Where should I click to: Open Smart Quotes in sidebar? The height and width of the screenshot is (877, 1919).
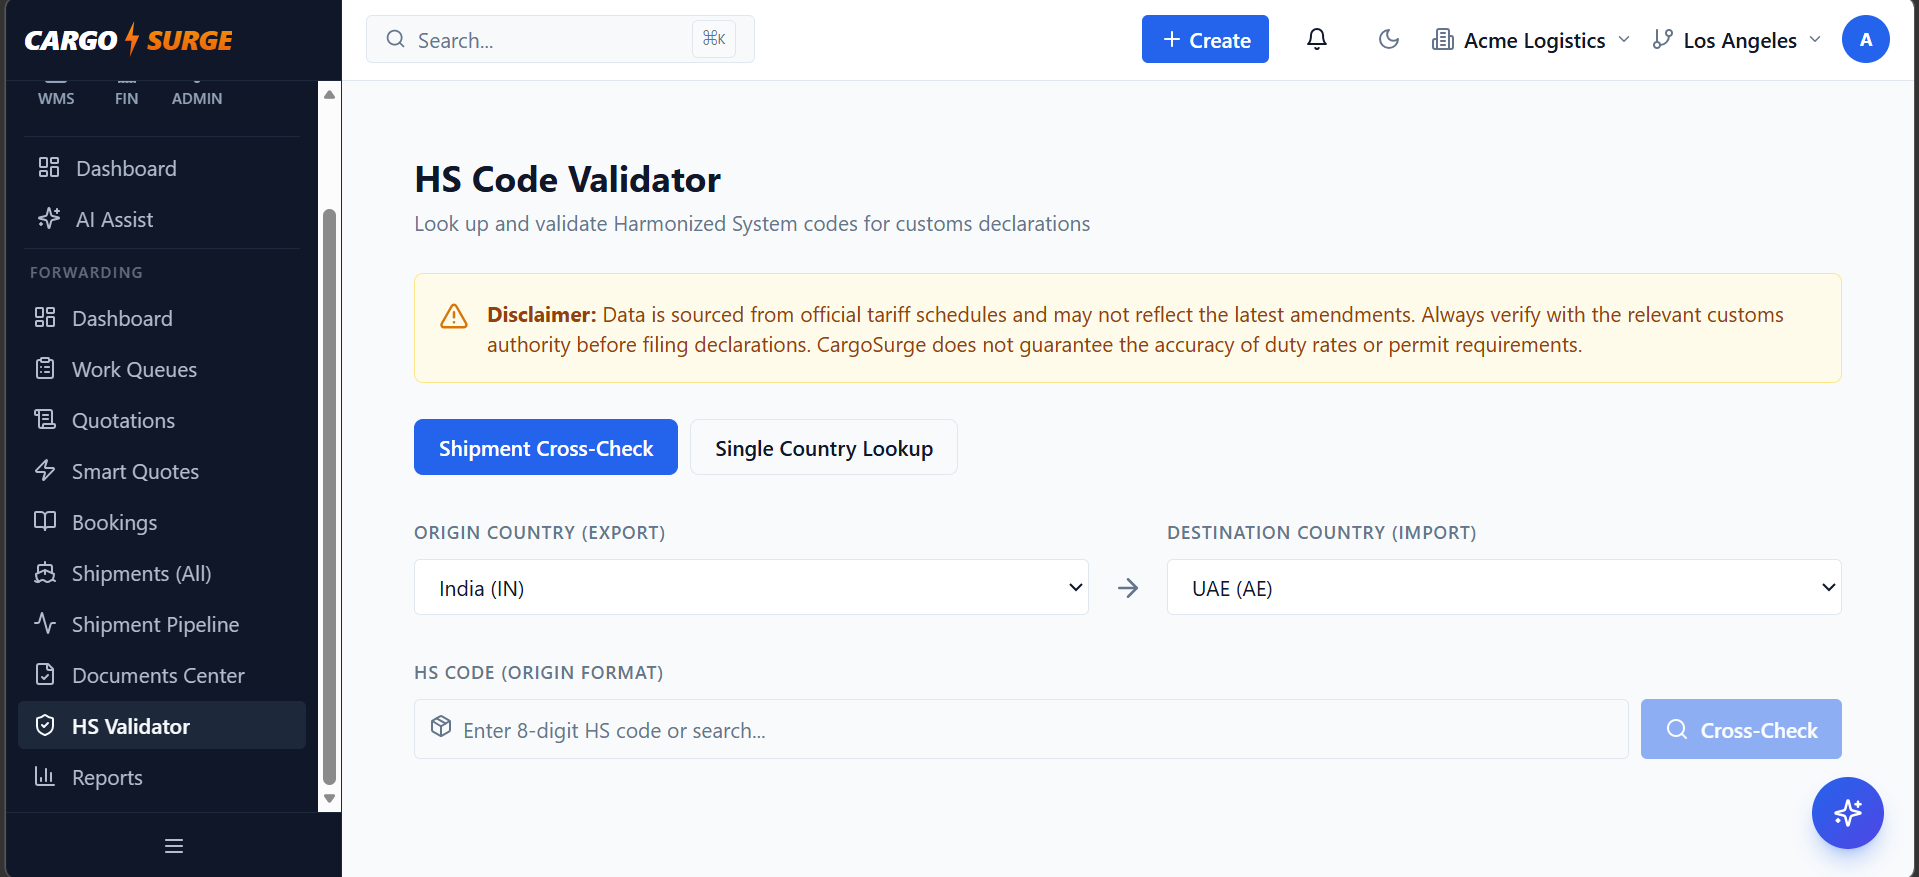coord(160,471)
